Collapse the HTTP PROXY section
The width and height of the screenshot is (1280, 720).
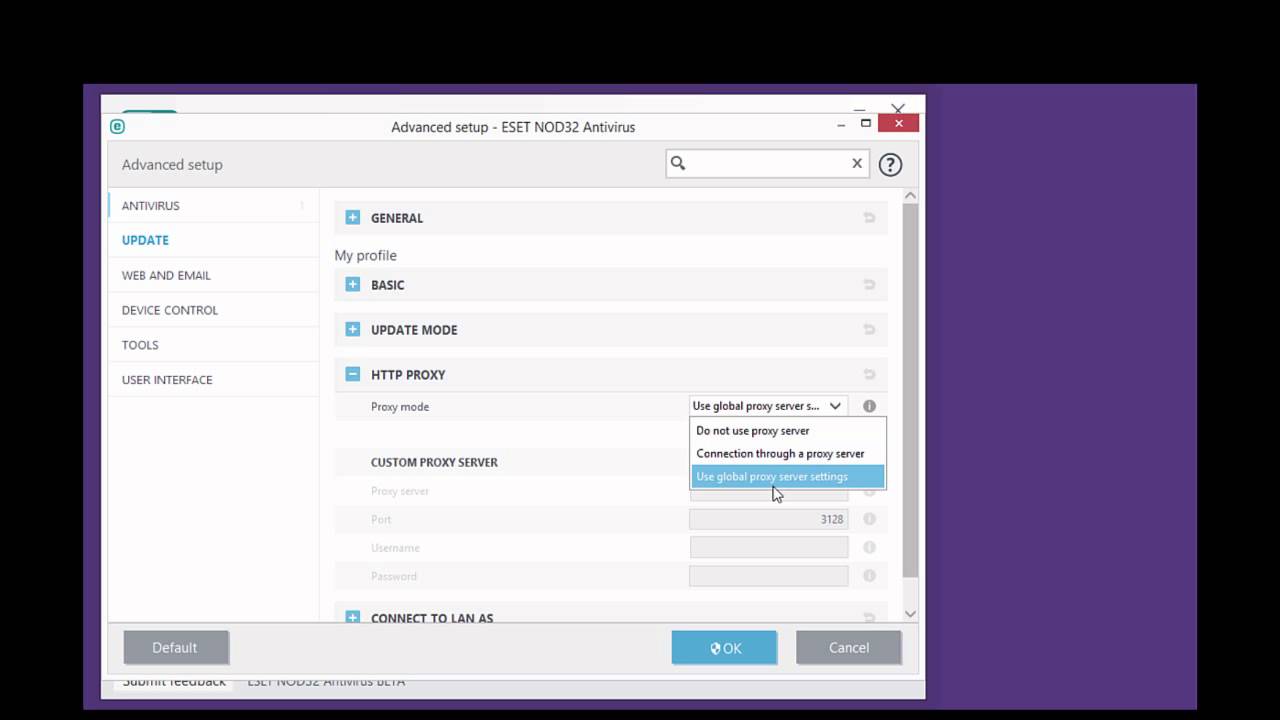pyautogui.click(x=352, y=374)
